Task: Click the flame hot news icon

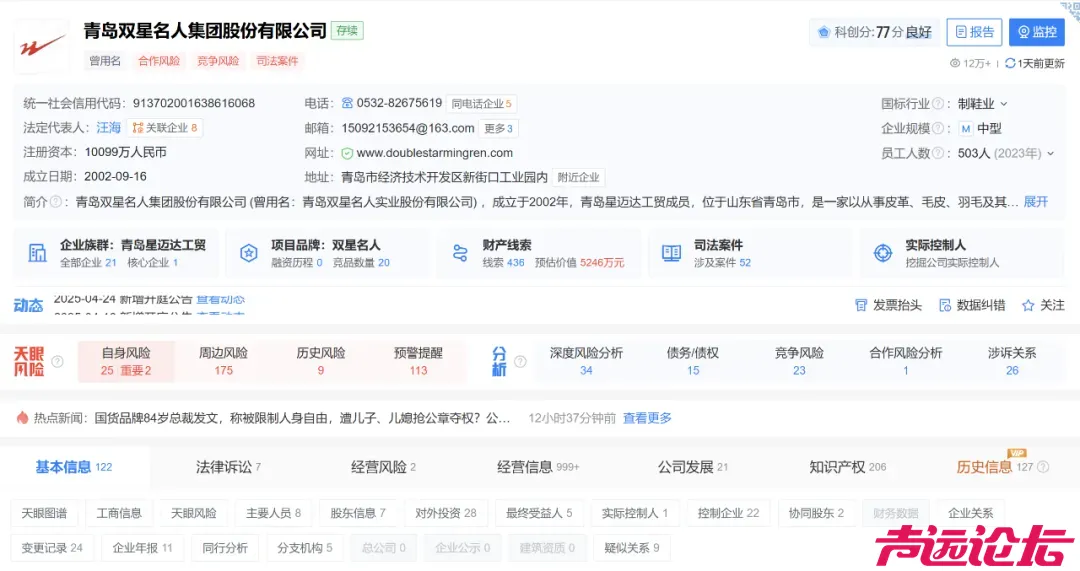Action: 22,417
